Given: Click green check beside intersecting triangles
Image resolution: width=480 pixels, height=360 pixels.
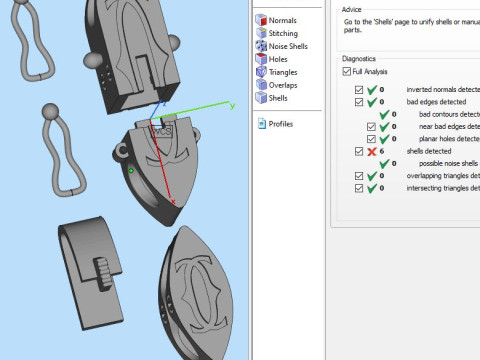Looking at the screenshot, I should pos(372,188).
